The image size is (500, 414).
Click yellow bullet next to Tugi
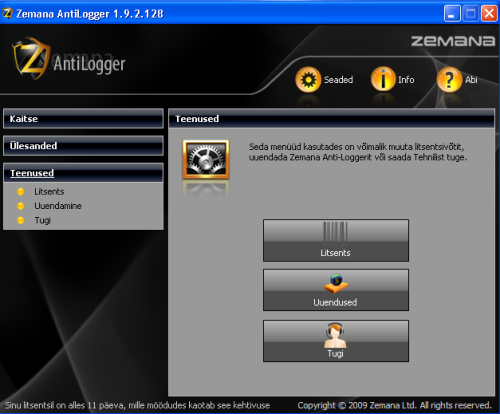tap(21, 220)
